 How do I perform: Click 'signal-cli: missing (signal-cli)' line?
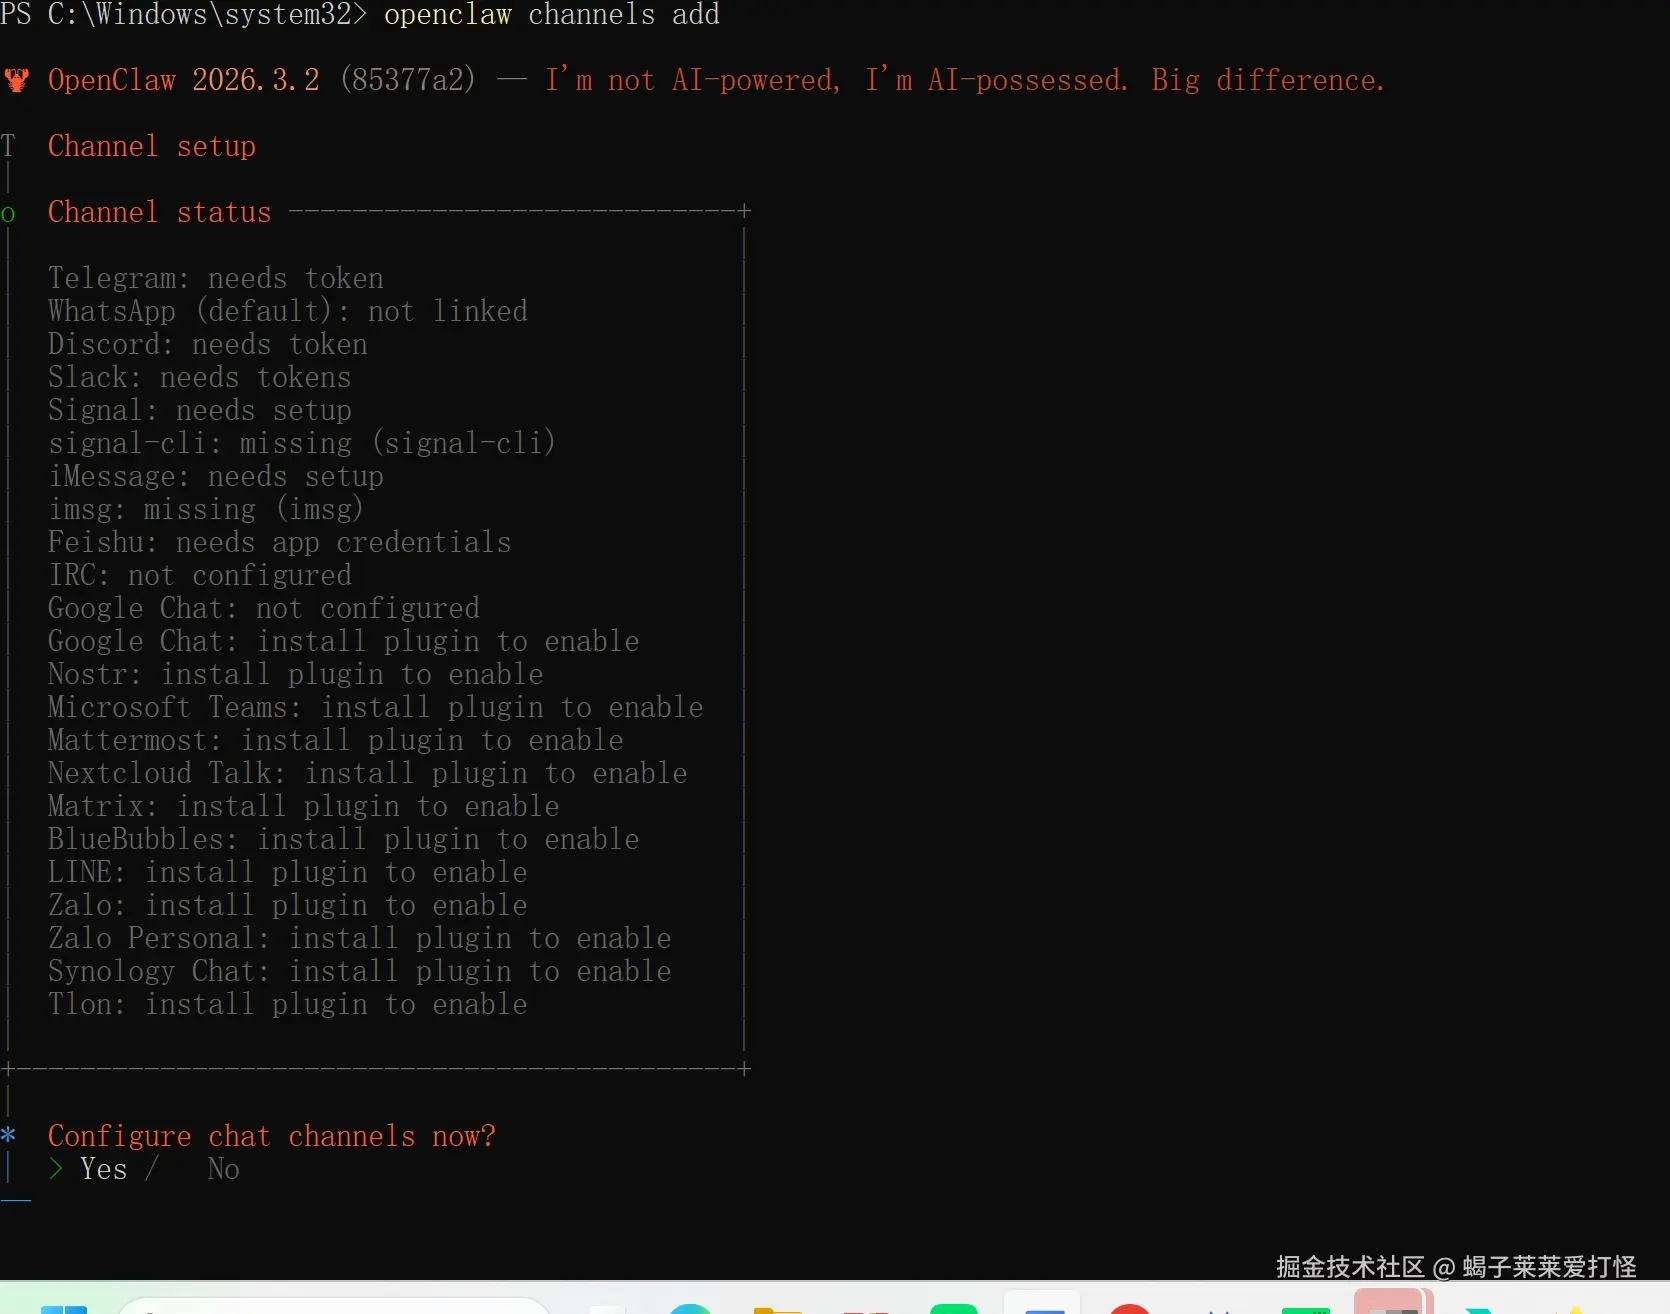[x=302, y=443]
